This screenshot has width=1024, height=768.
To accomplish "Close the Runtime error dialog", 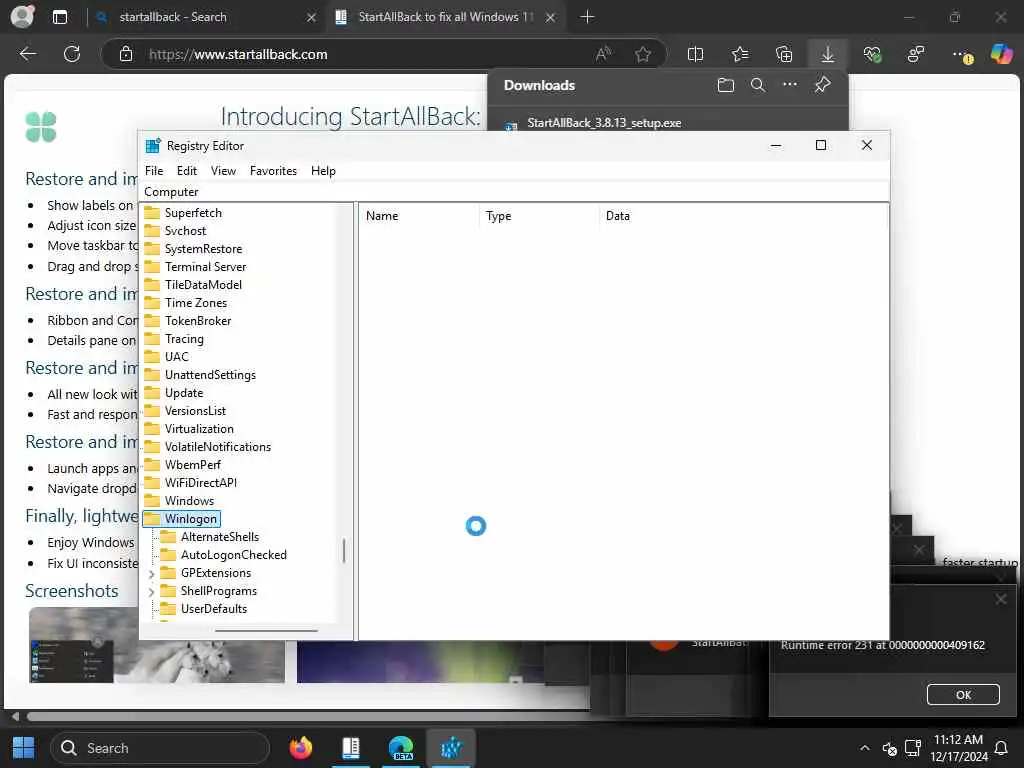I will click(x=1000, y=599).
